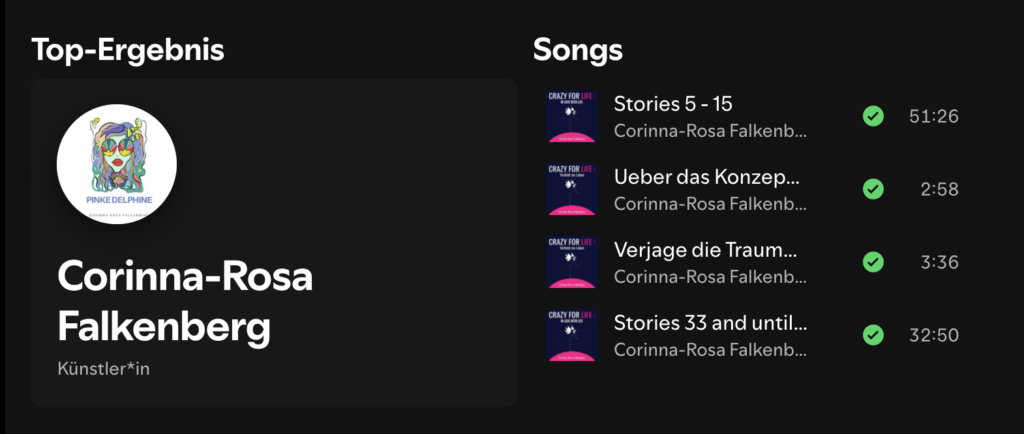Open the Pinke Delphine artist profile picture
1024x434 pixels.
pos(117,164)
